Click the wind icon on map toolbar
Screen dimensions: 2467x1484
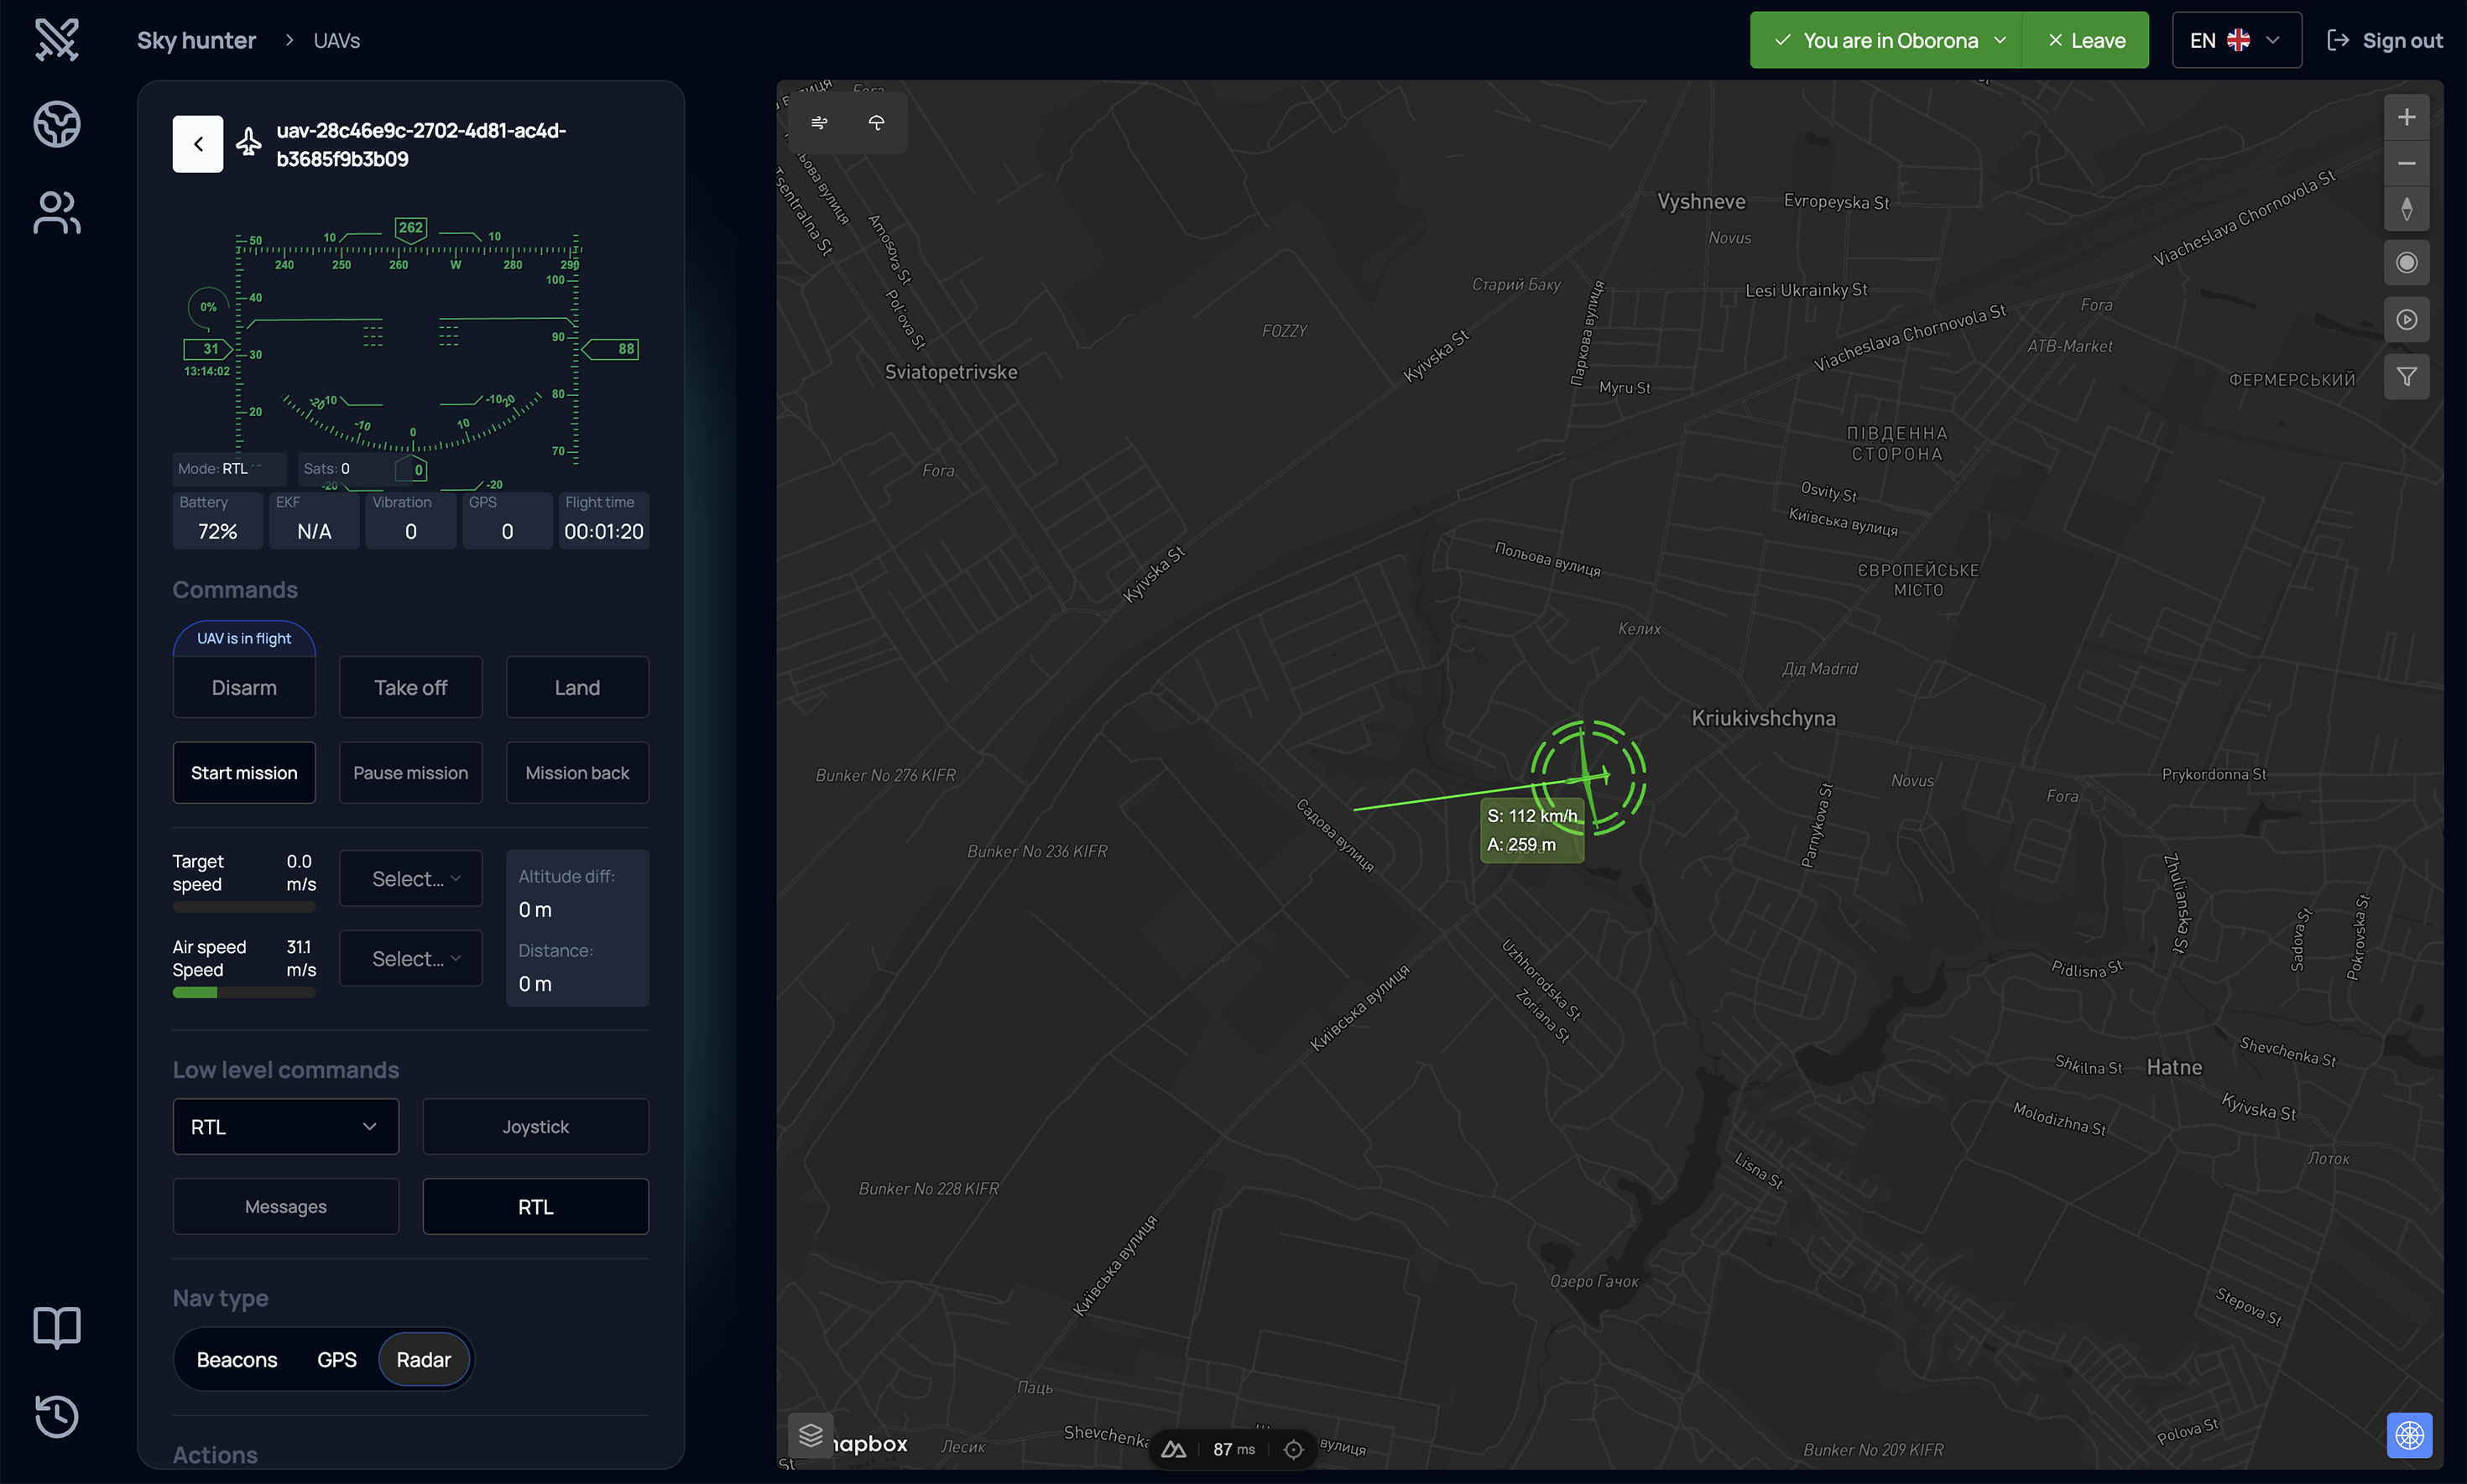coord(819,123)
